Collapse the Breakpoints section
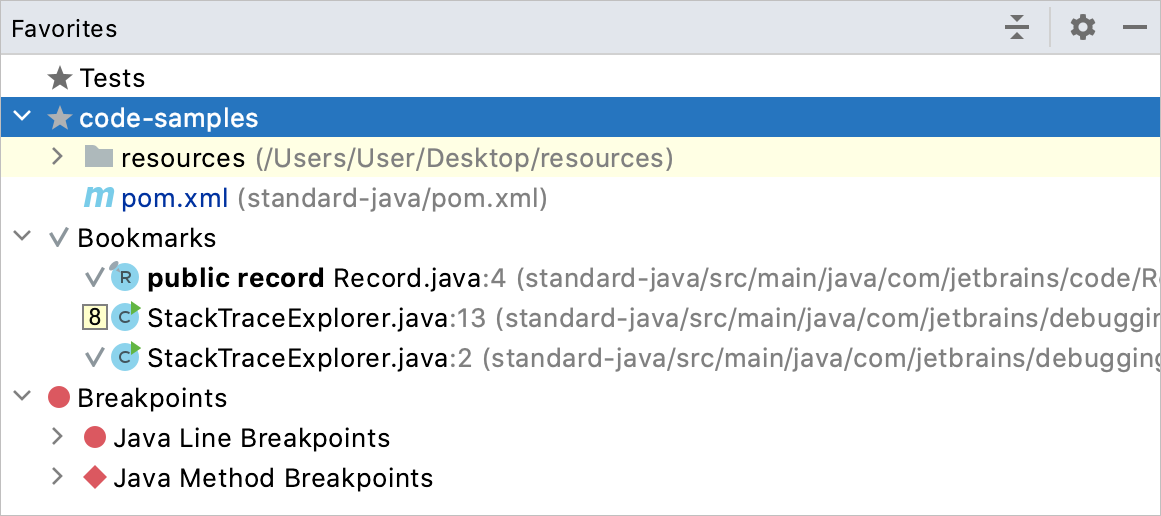Screen dimensions: 1161x516 (x=24, y=398)
